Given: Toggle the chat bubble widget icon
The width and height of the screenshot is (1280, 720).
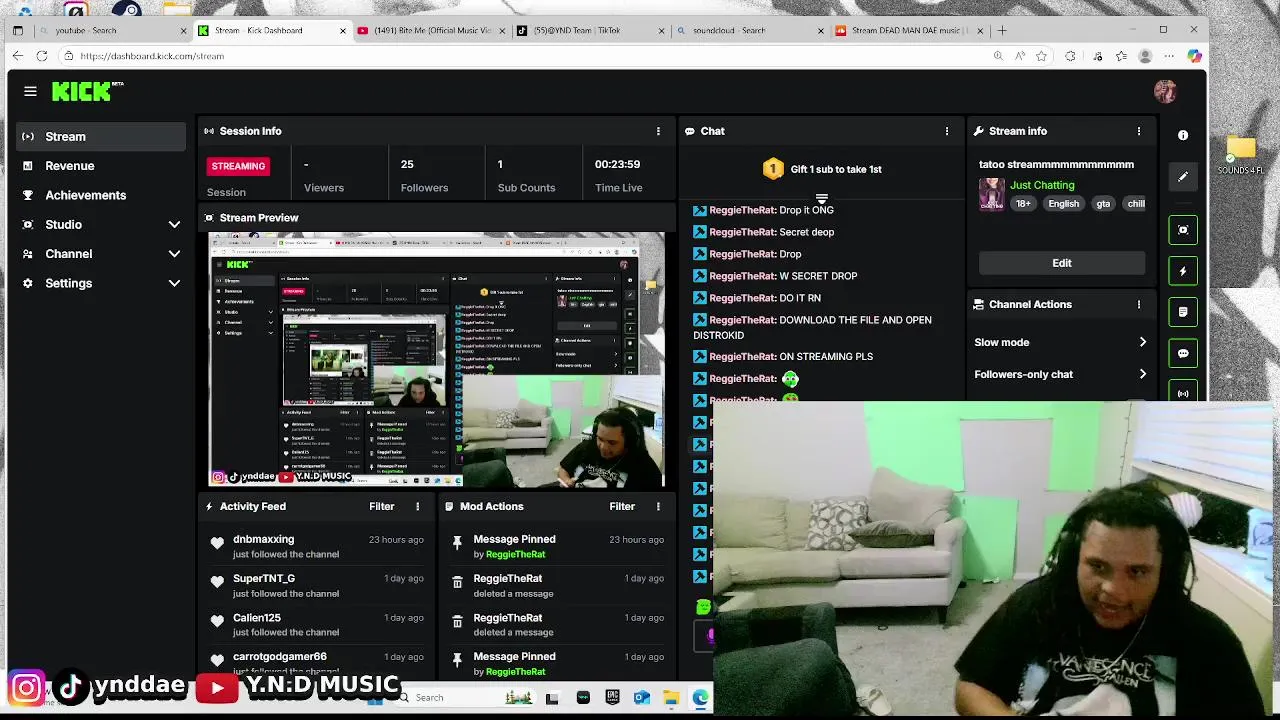Looking at the screenshot, I should click(1183, 353).
